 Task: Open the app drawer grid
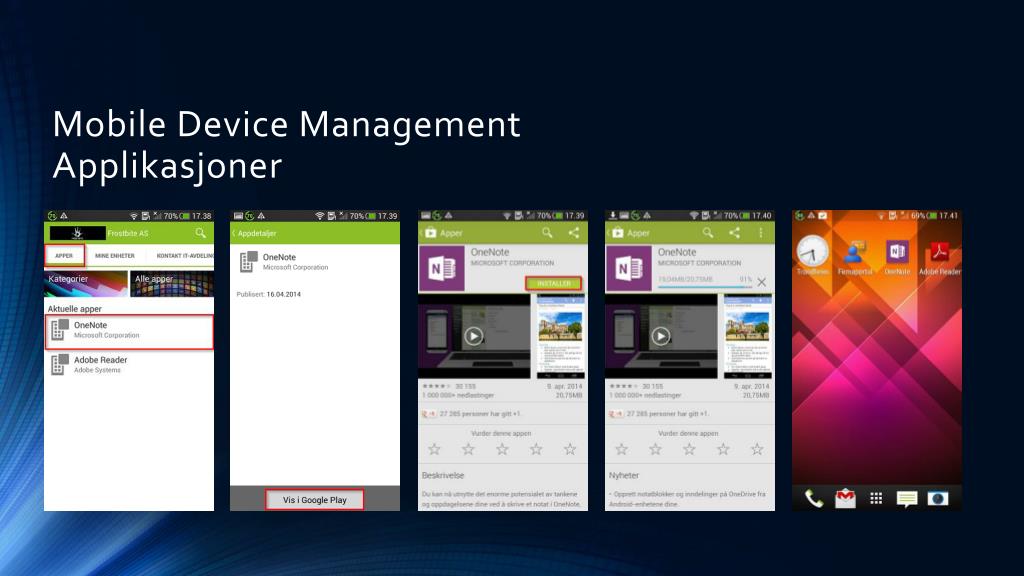point(876,499)
